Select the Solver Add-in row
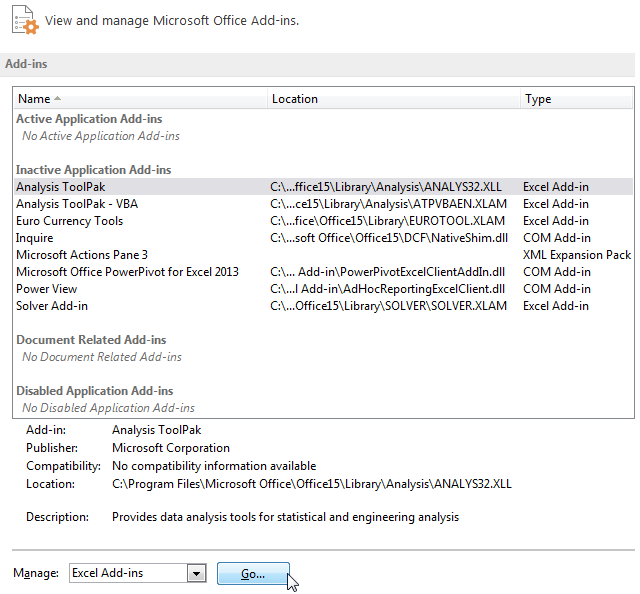This screenshot has width=640, height=594. pos(323,306)
